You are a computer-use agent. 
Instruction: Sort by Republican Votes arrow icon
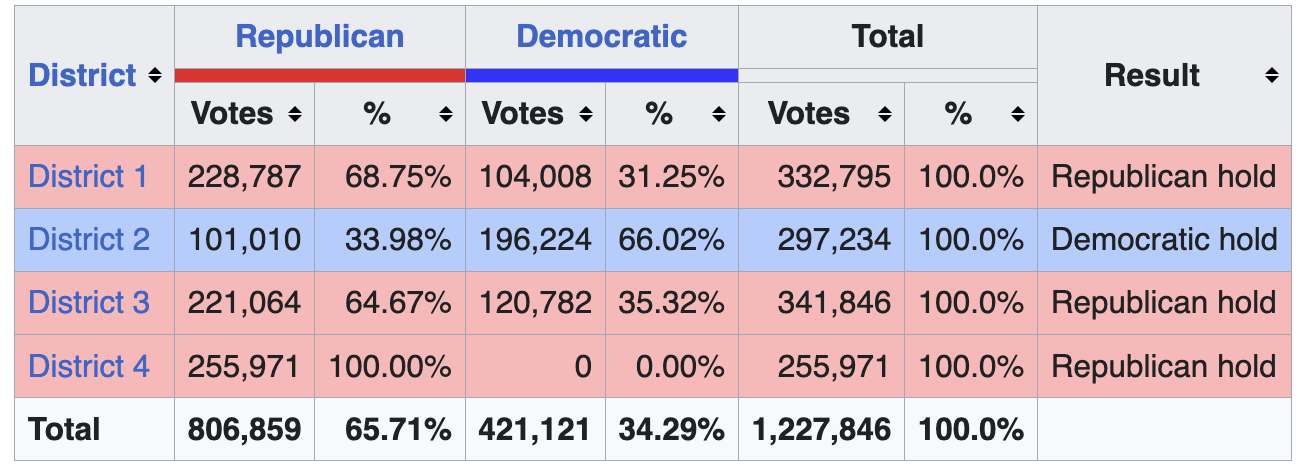pos(294,115)
